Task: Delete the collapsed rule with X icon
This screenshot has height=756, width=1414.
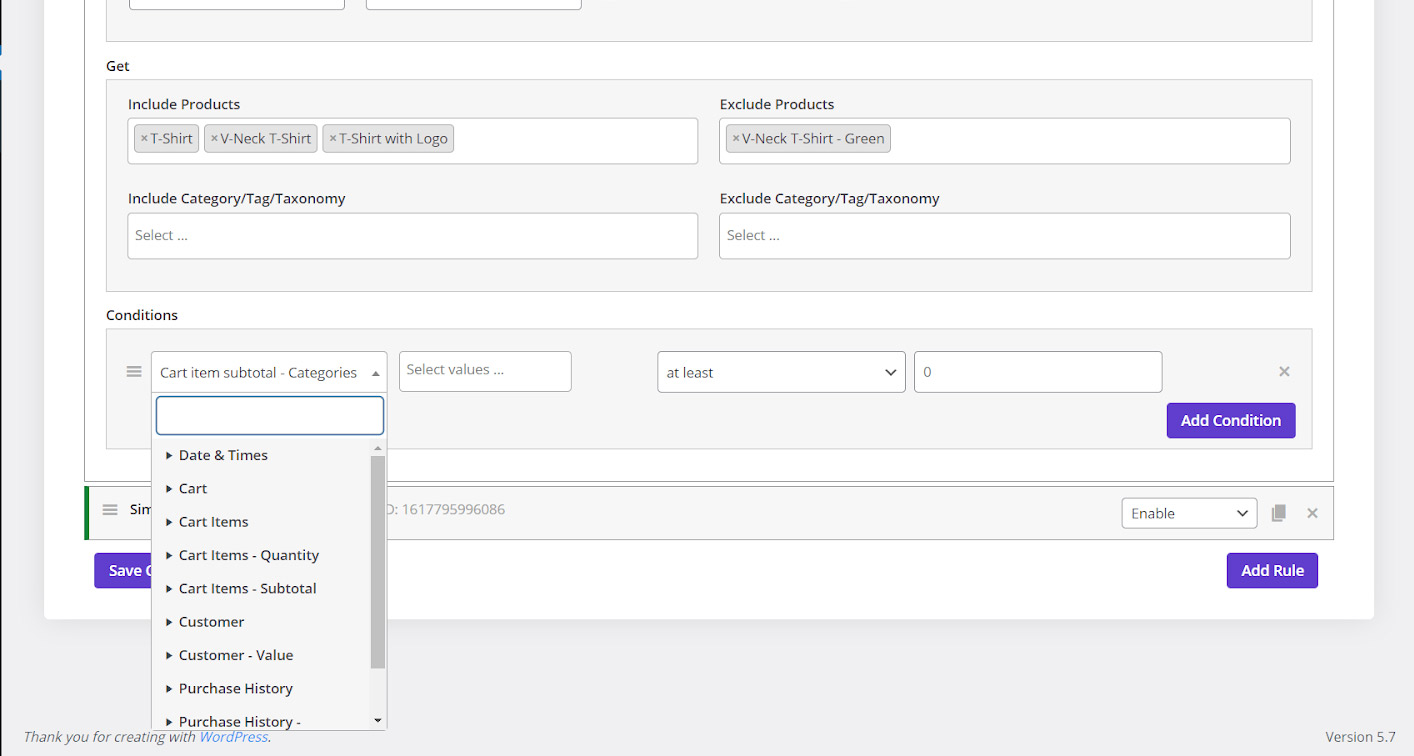Action: [x=1312, y=513]
